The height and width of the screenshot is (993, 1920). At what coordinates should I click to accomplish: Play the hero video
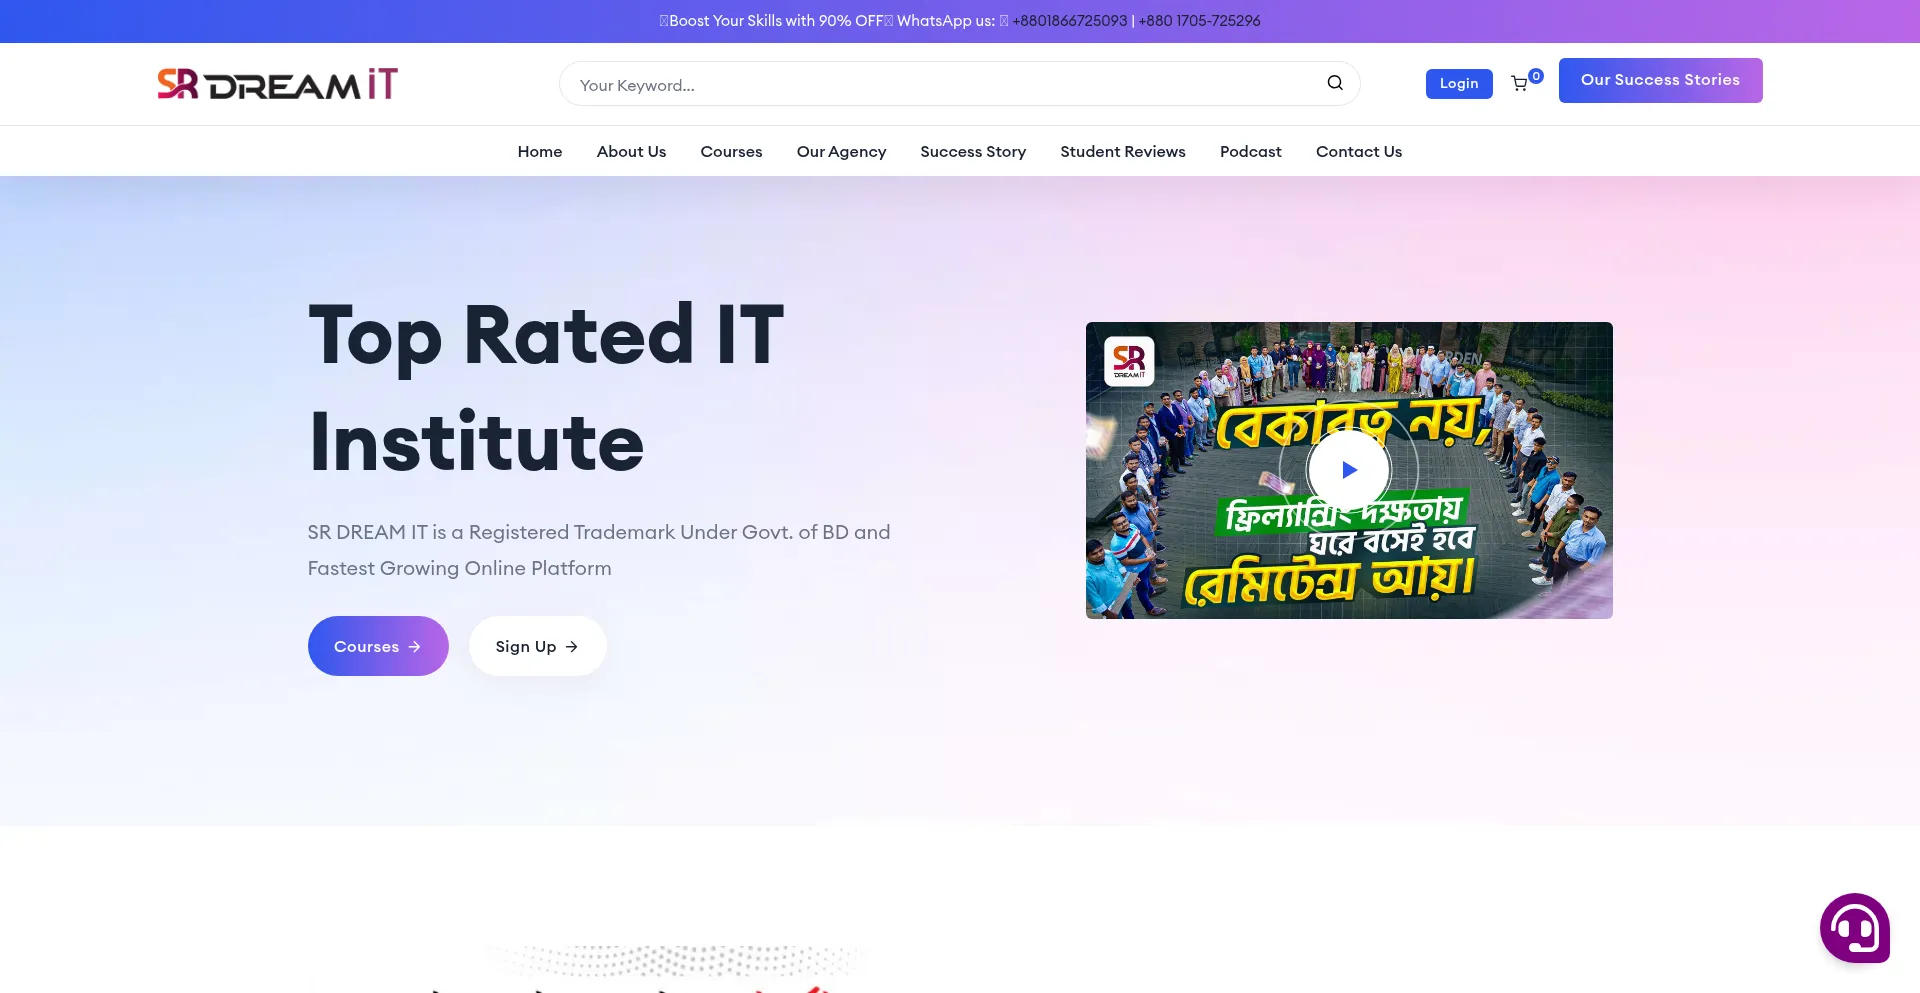1348,470
